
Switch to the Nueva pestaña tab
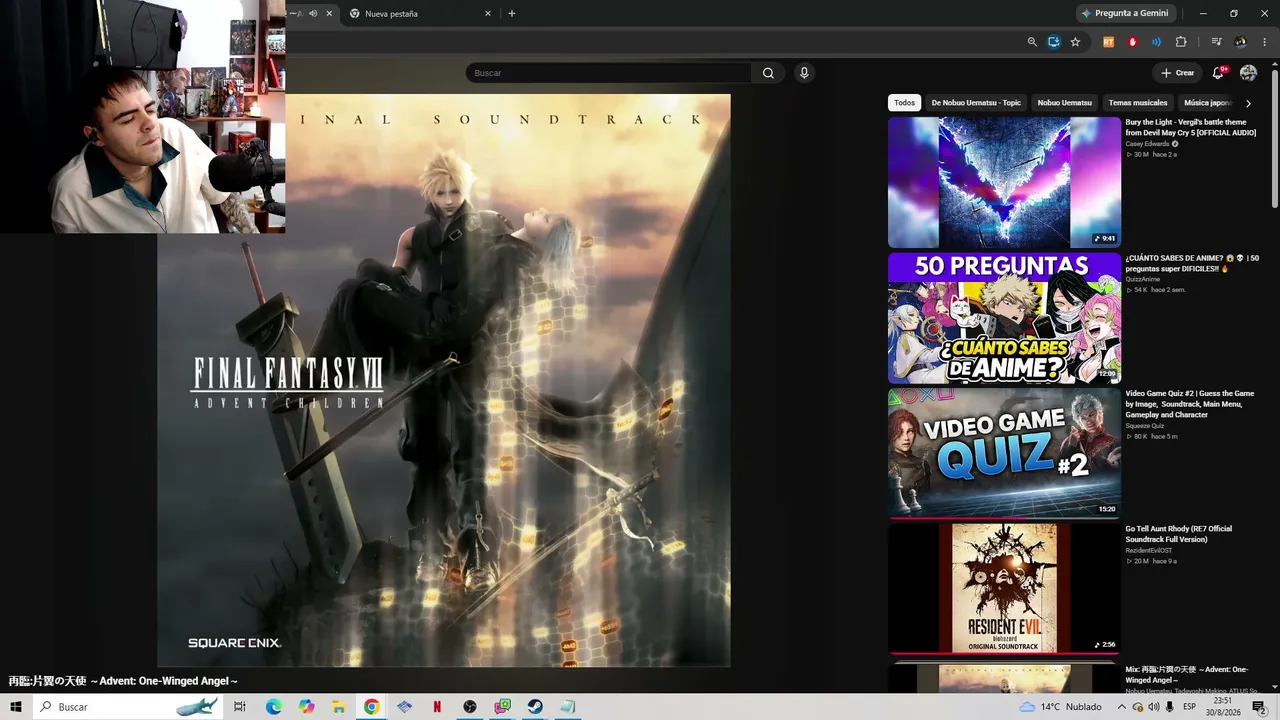click(x=420, y=14)
